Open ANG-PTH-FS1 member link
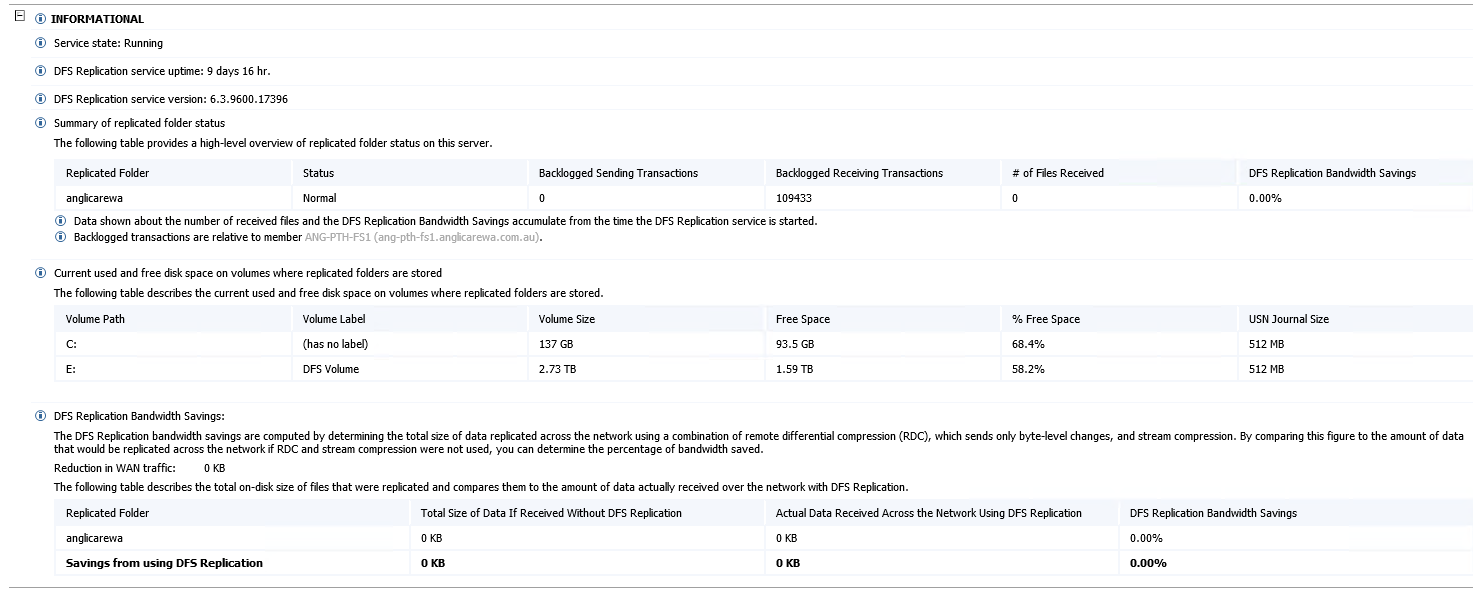This screenshot has width=1473, height=594. (x=423, y=237)
